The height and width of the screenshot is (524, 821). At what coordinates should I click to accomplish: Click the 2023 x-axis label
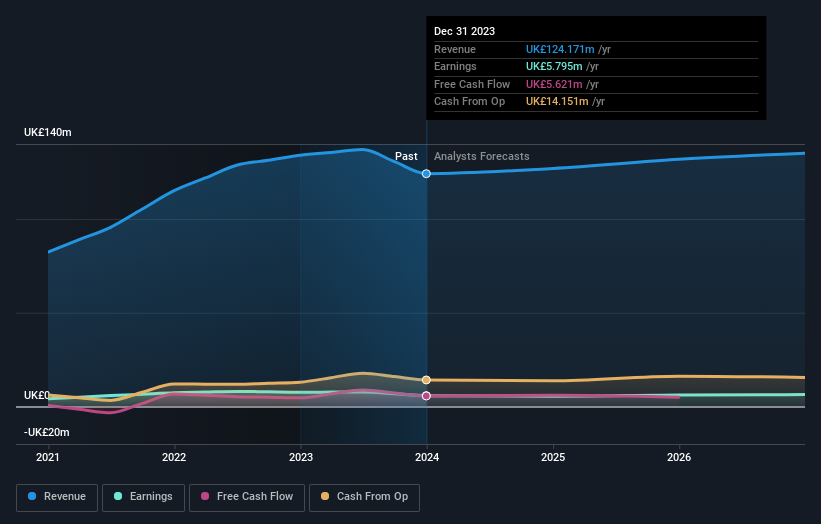[x=301, y=458]
